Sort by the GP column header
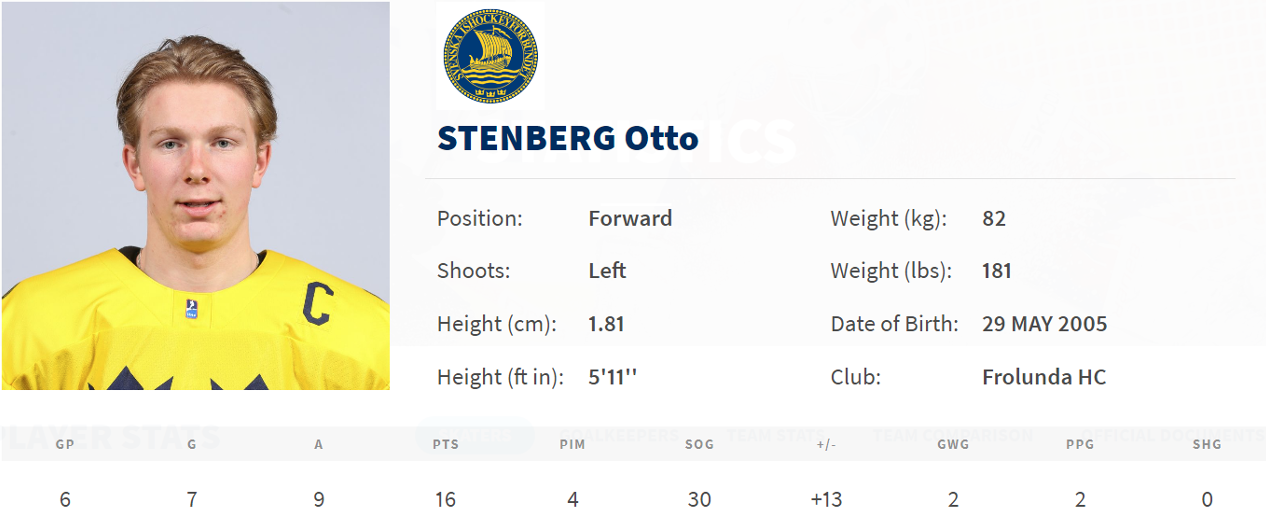The image size is (1266, 520). (x=65, y=444)
